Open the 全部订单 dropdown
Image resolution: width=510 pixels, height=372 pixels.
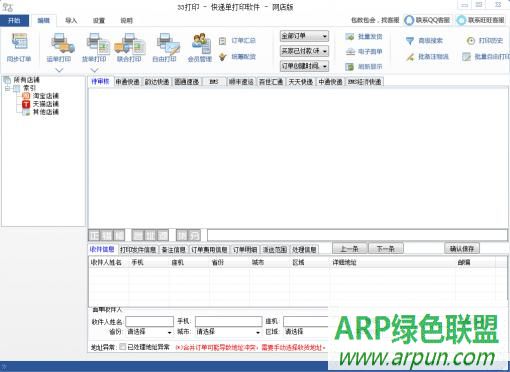[304, 36]
